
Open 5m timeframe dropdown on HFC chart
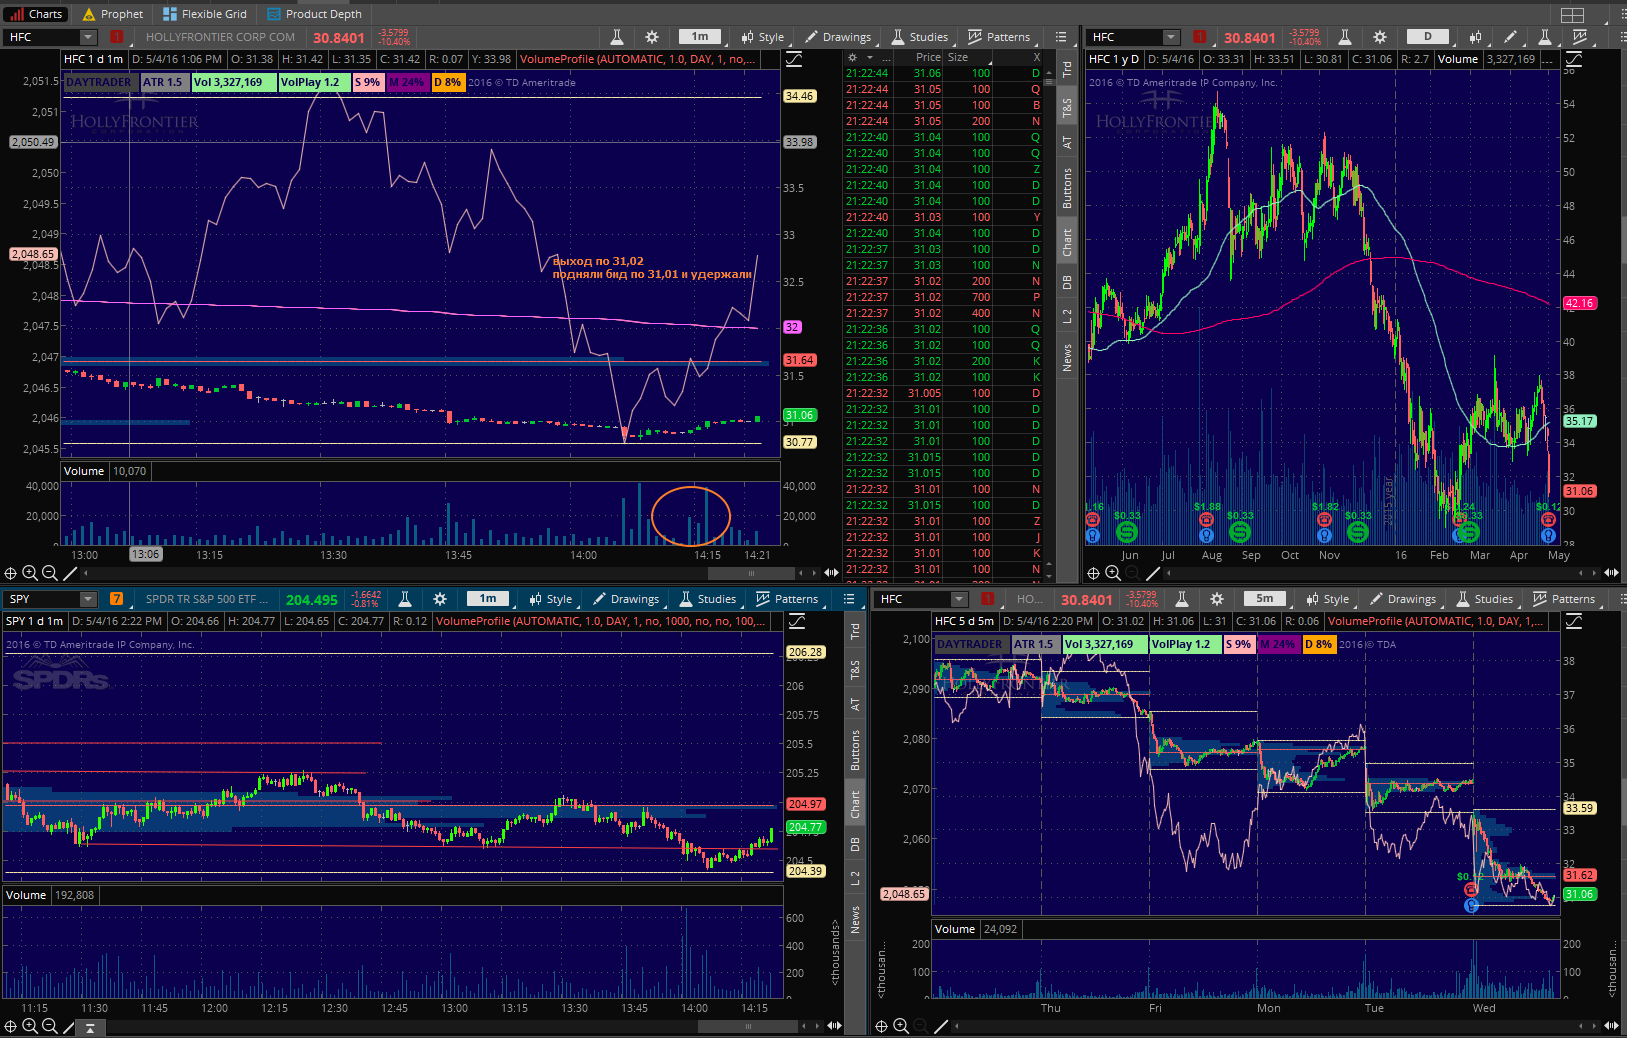pos(1265,599)
